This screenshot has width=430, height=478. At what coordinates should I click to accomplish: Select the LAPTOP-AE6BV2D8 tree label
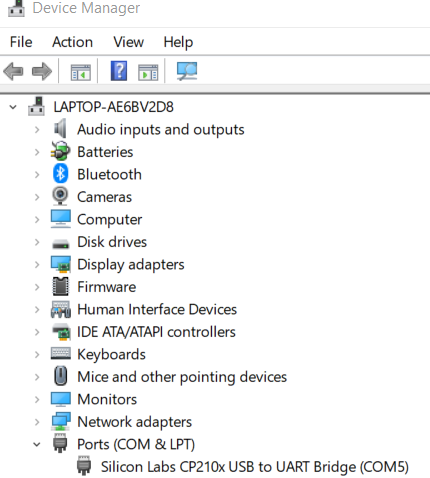point(113,107)
